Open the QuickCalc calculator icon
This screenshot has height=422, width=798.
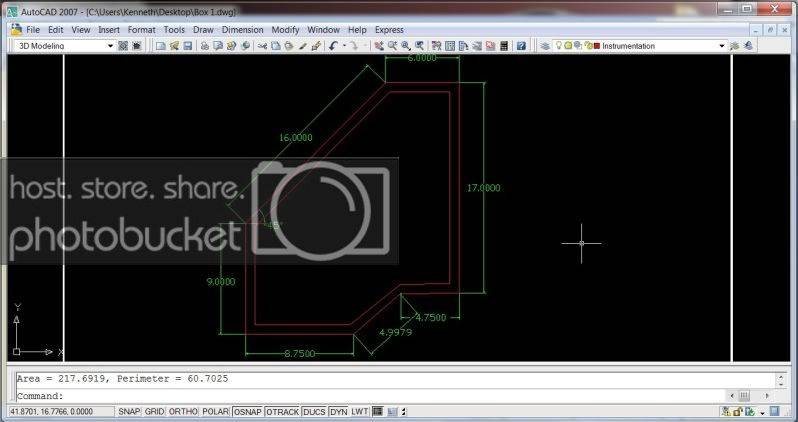click(503, 46)
